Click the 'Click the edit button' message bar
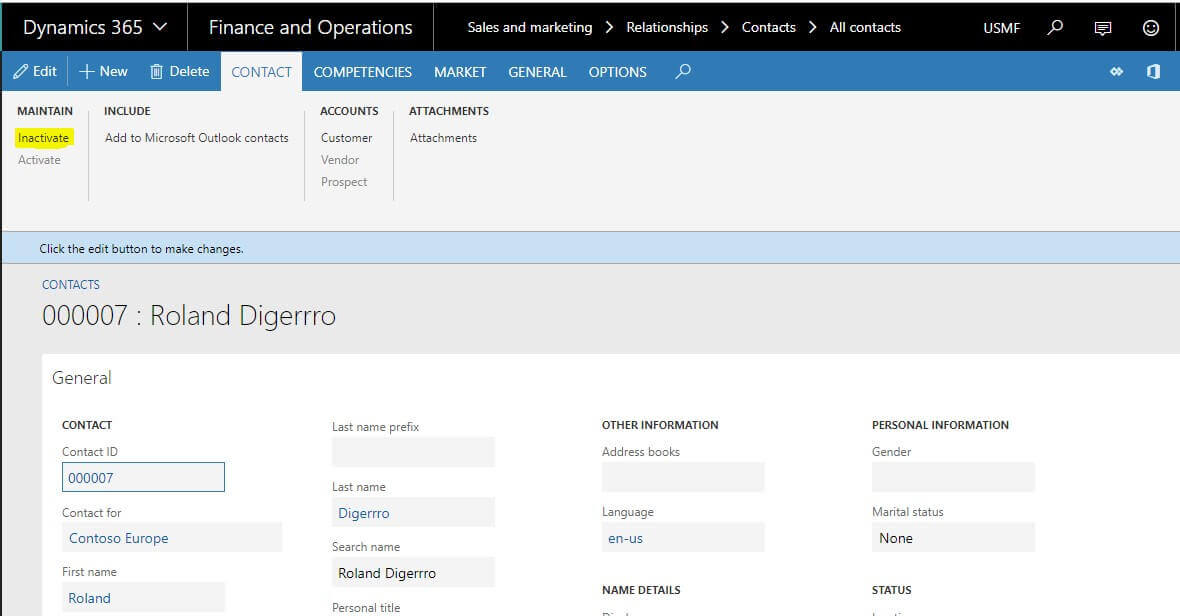This screenshot has height=616, width=1180. 591,248
